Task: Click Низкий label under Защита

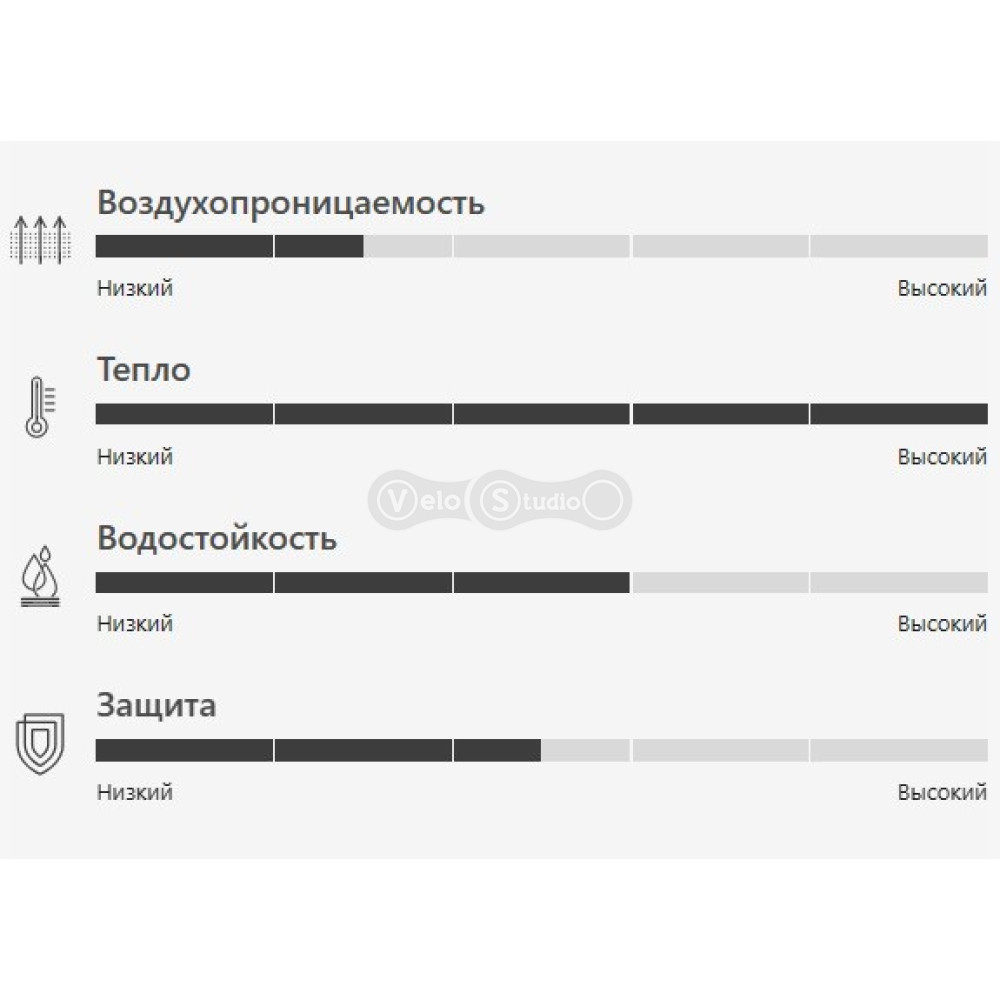Action: (x=135, y=792)
